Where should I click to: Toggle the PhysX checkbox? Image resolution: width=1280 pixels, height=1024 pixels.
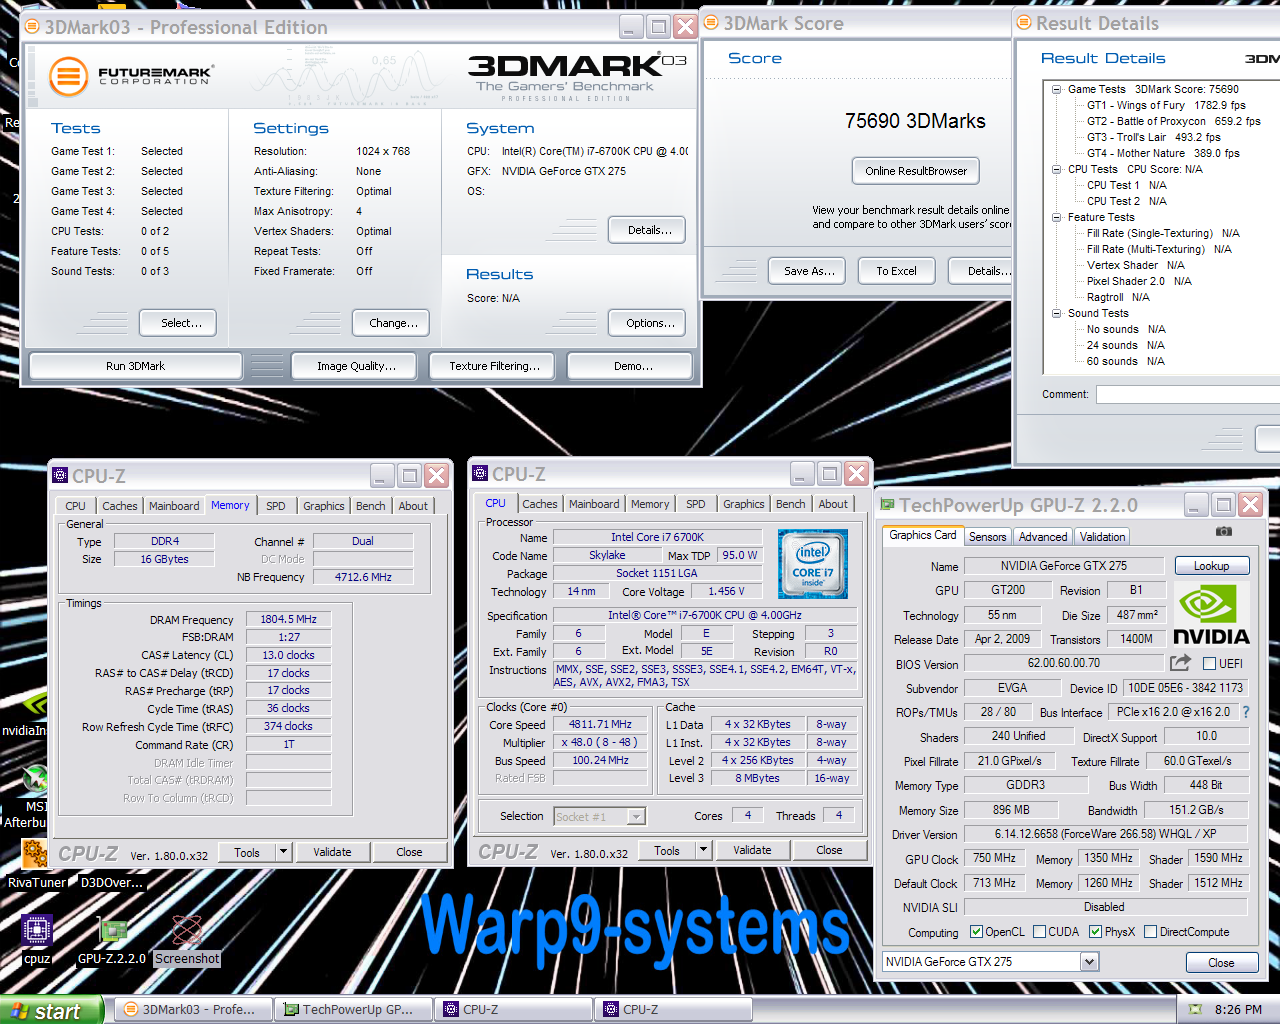[1096, 932]
